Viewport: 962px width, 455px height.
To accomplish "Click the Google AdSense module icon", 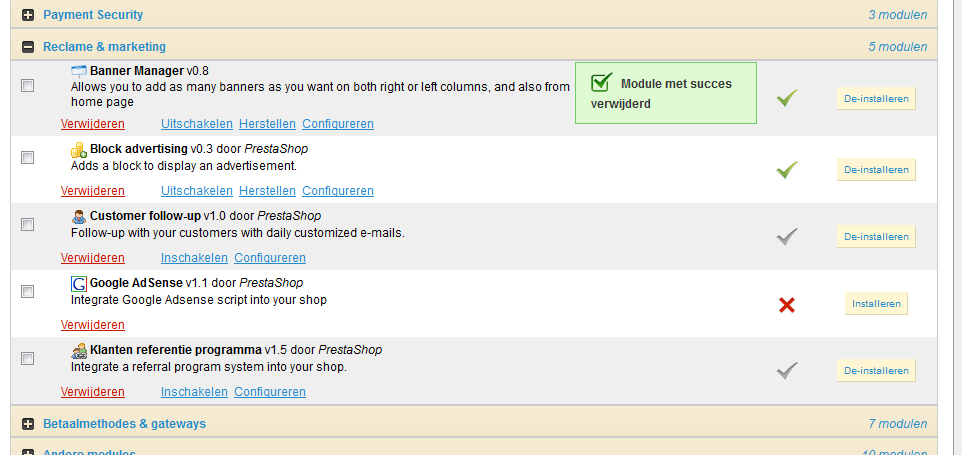I will tap(79, 283).
